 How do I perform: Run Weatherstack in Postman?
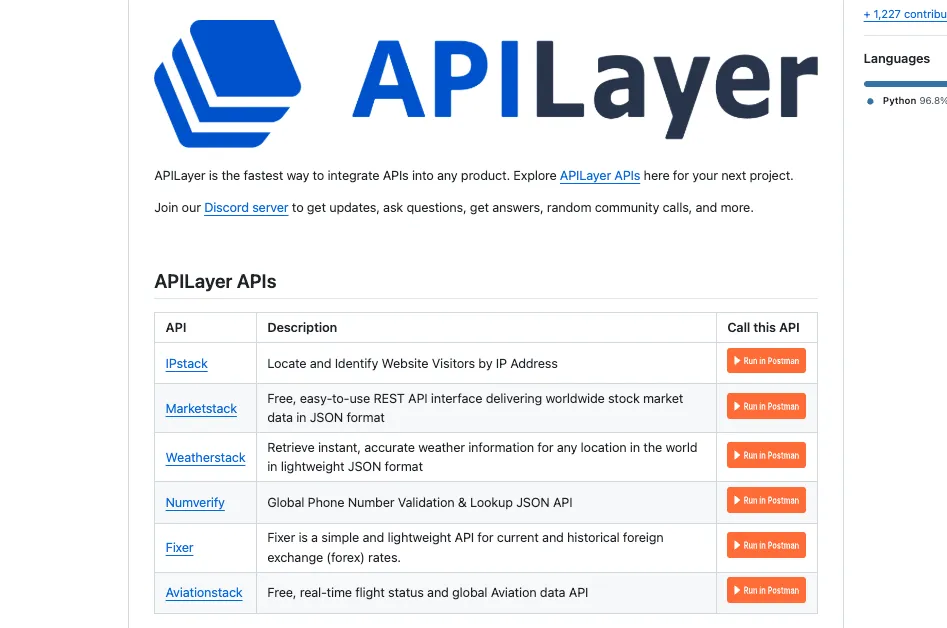tap(766, 455)
